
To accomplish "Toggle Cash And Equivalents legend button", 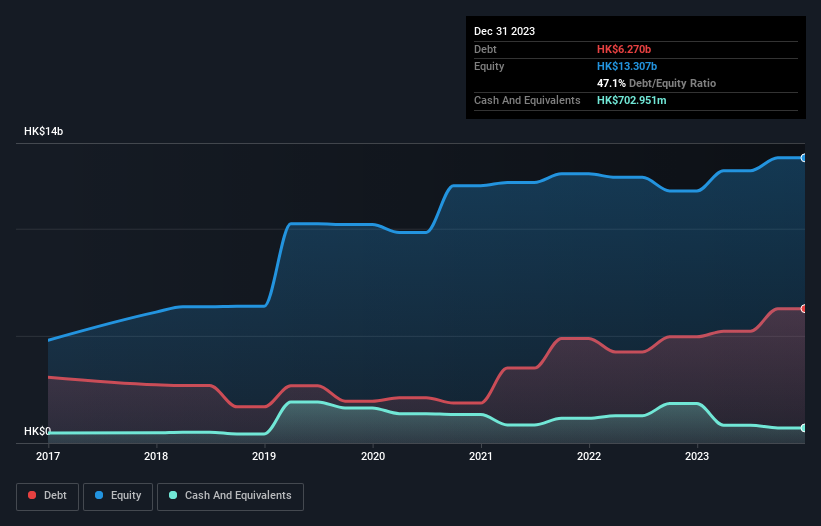I will click(x=230, y=496).
